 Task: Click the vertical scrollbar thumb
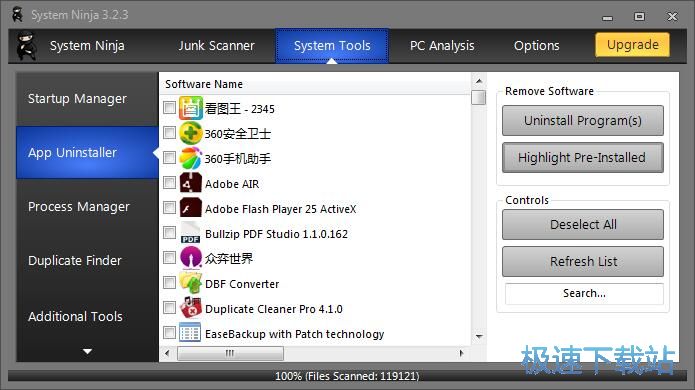(479, 97)
